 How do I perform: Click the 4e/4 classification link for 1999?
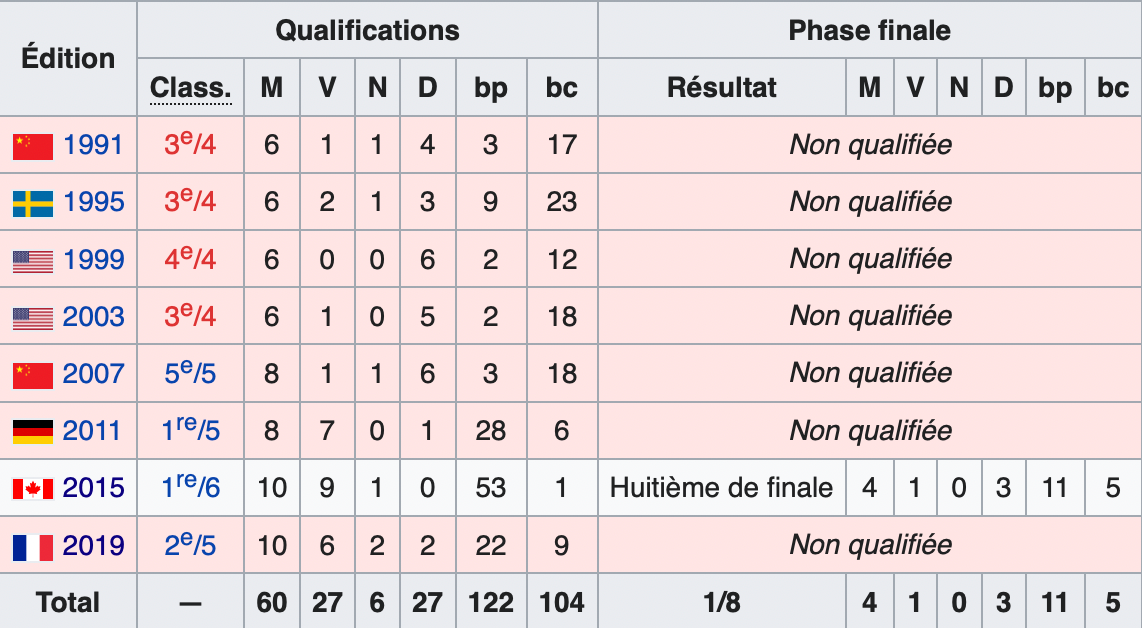[x=190, y=258]
